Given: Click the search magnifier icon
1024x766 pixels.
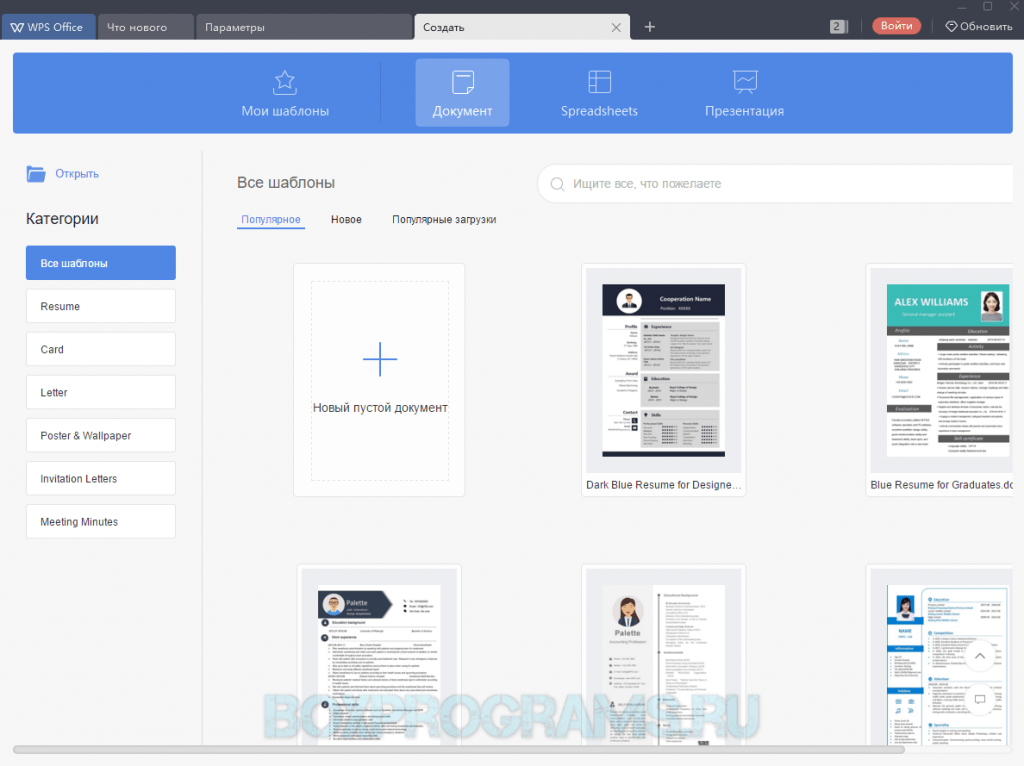Looking at the screenshot, I should pos(557,184).
